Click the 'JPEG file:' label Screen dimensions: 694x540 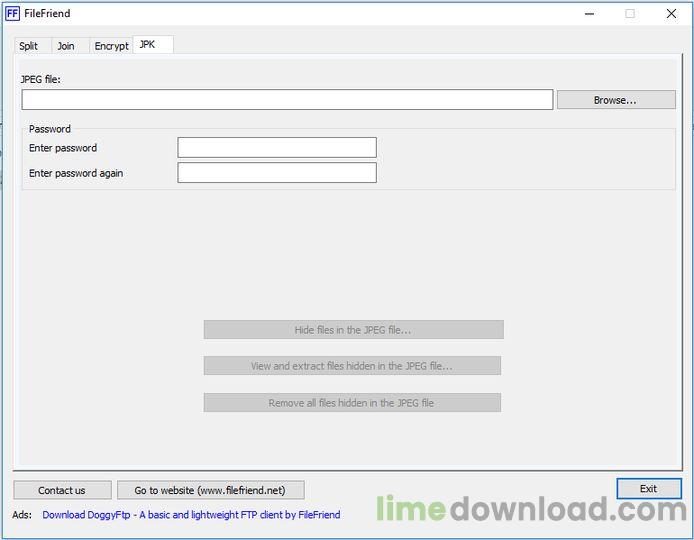coord(40,79)
